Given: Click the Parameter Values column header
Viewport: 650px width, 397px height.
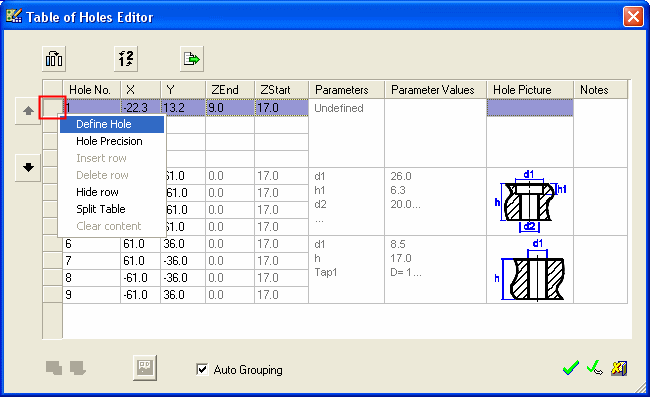Looking at the screenshot, I should click(436, 90).
